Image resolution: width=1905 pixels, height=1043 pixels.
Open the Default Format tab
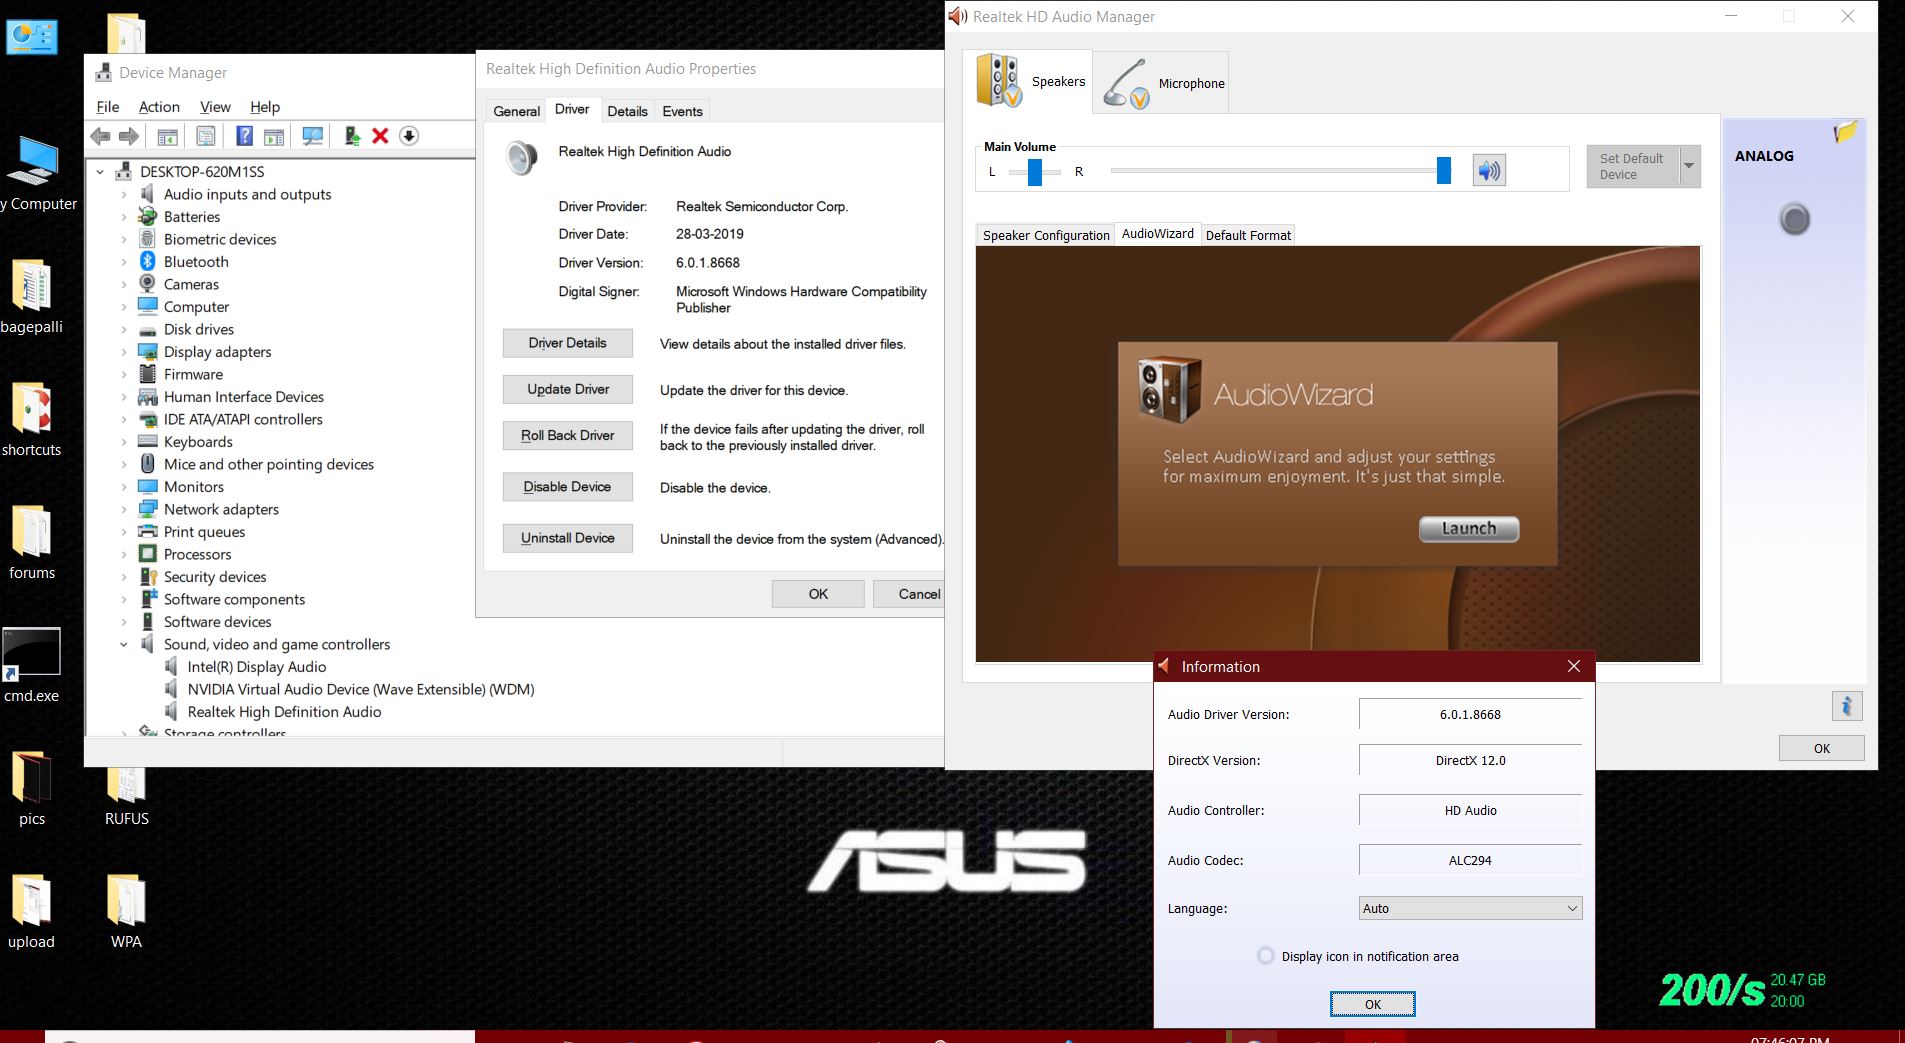1248,235
